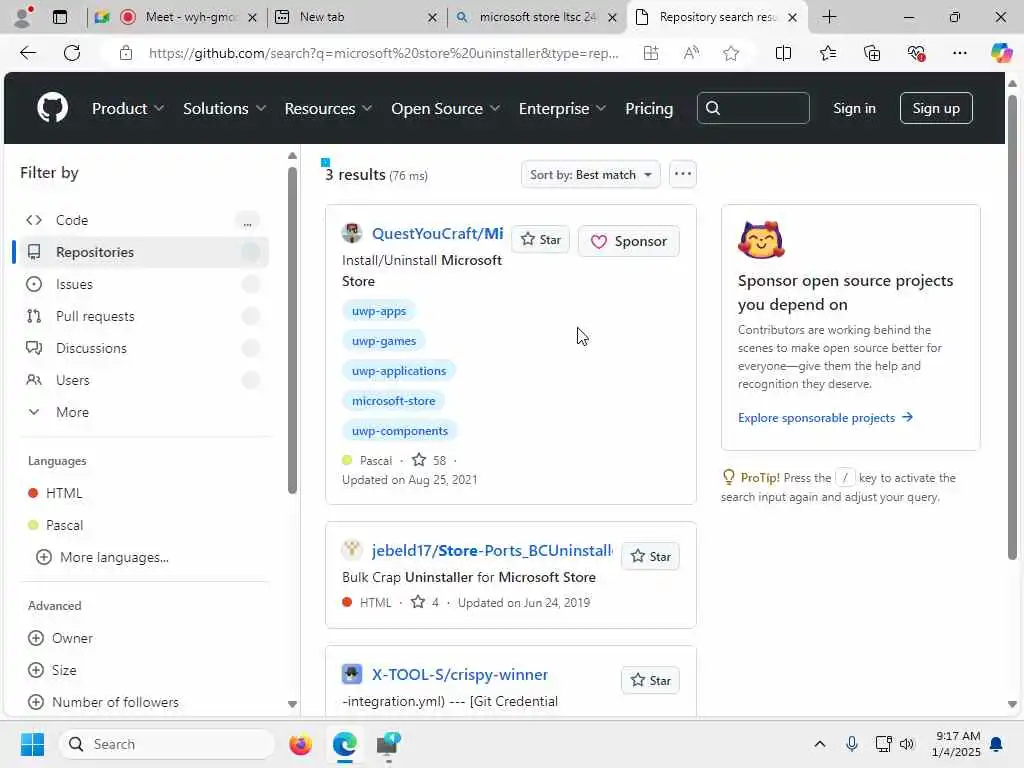Image resolution: width=1024 pixels, height=768 pixels.
Task: Open Favorites list icon
Action: pos(827,53)
